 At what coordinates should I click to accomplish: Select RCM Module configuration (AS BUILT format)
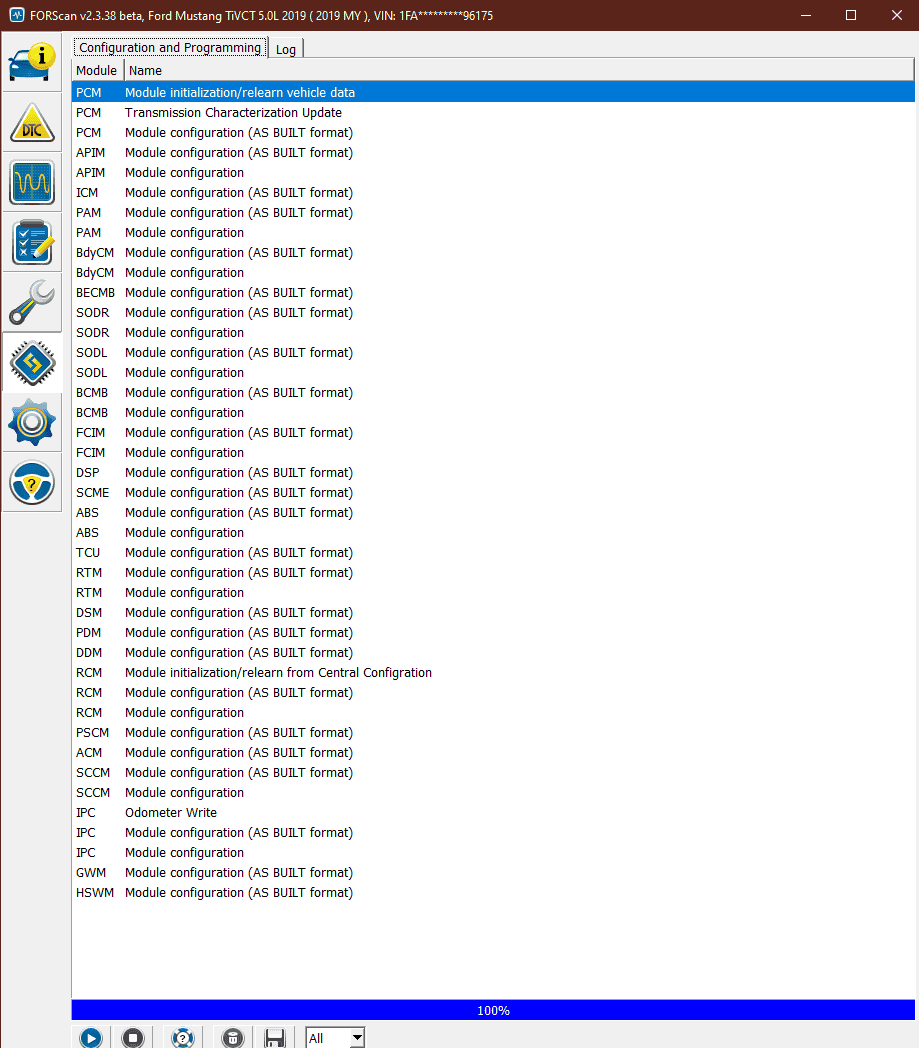493,692
